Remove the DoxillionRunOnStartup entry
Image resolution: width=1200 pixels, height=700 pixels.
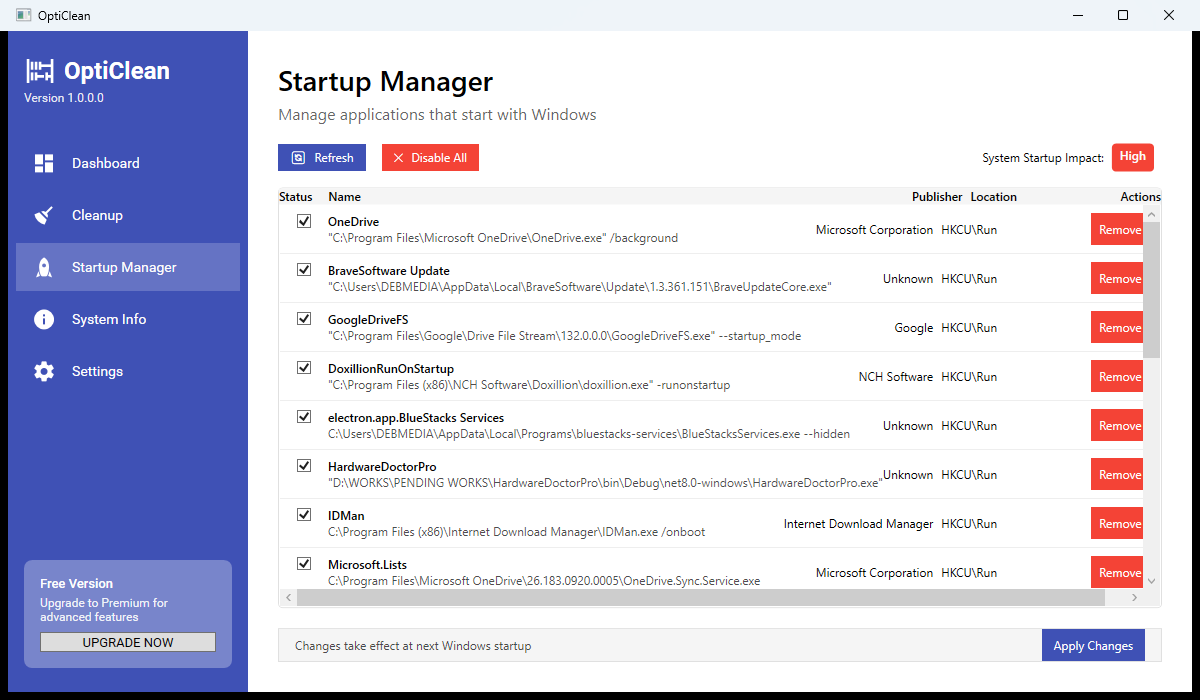[x=1118, y=377]
